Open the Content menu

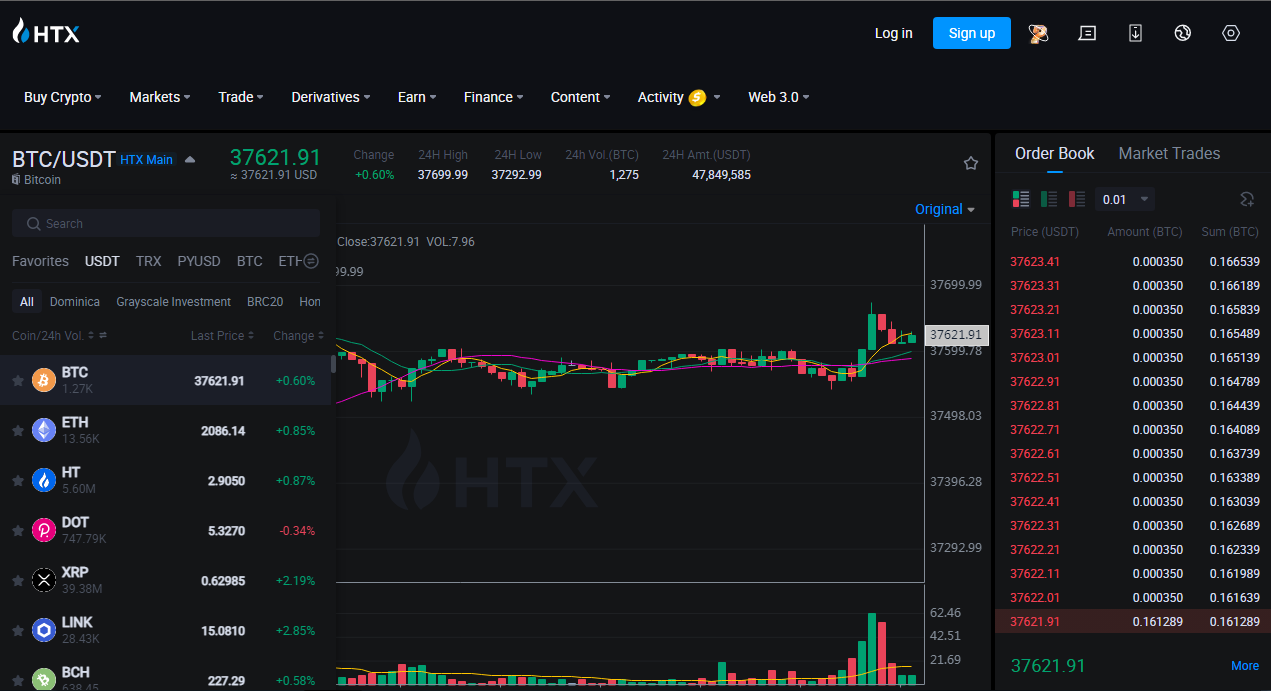[x=582, y=97]
